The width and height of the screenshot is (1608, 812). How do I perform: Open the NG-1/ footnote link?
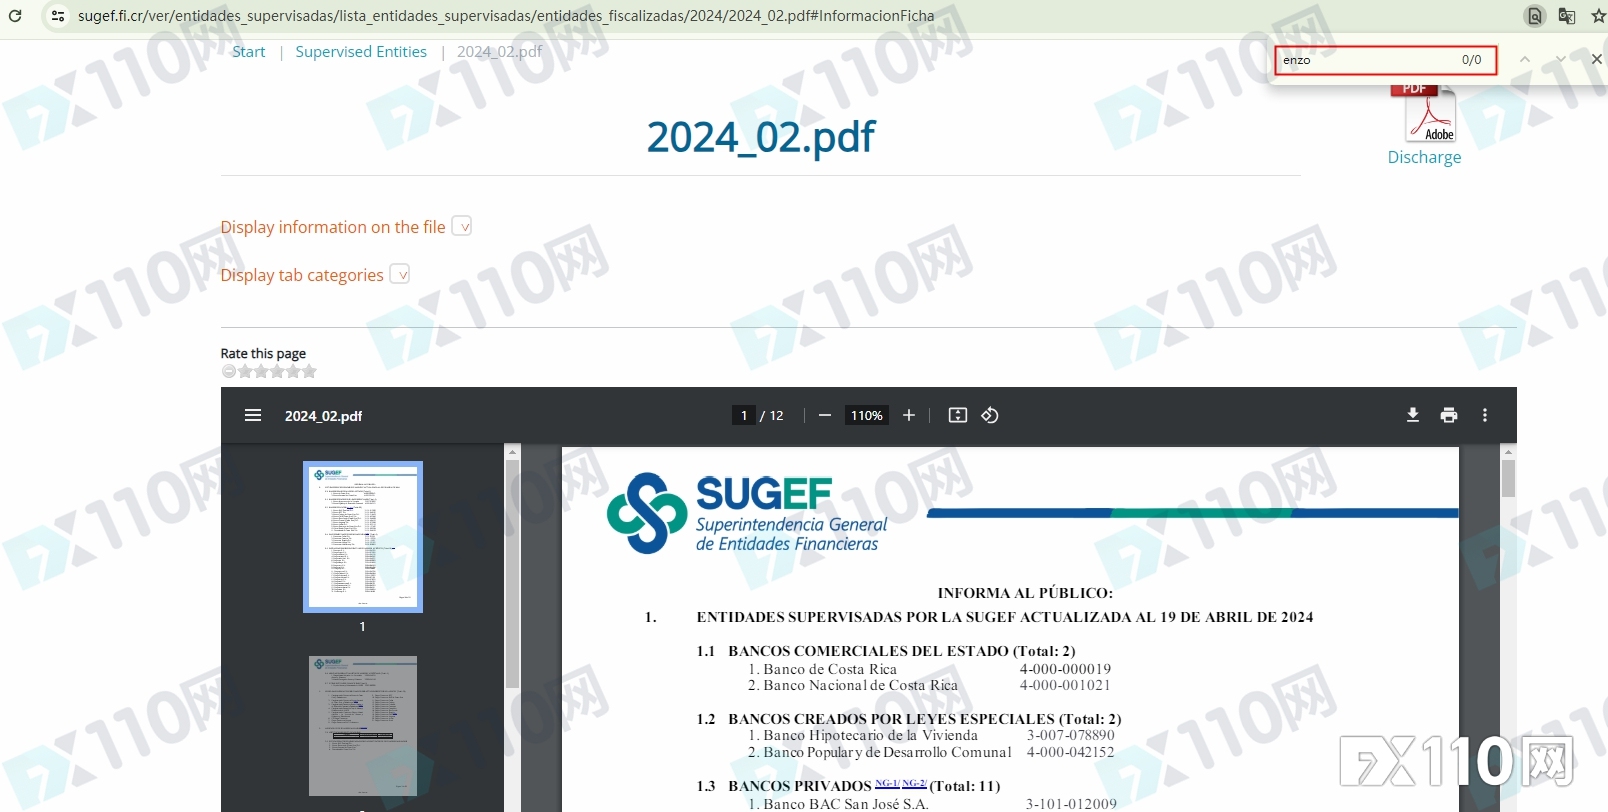click(887, 783)
